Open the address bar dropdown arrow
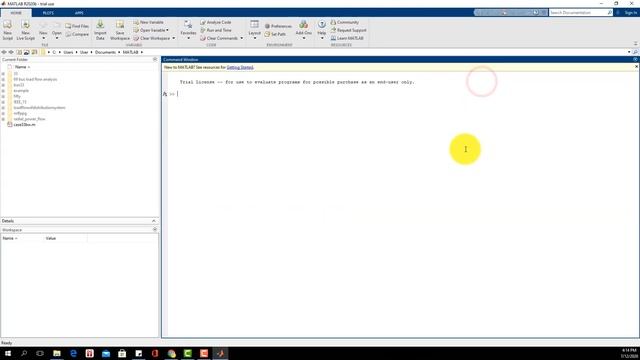640x360 pixels. pyautogui.click(x=629, y=52)
